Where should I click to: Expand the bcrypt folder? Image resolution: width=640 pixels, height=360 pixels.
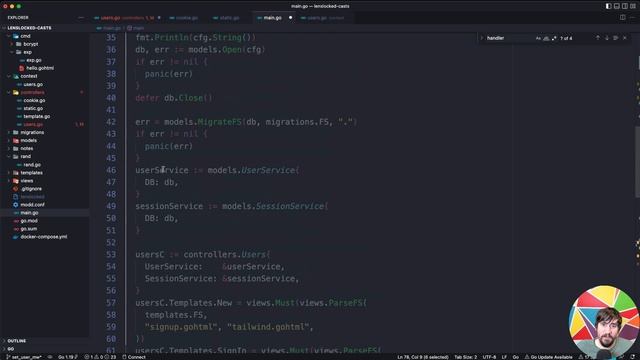tap(45, 44)
